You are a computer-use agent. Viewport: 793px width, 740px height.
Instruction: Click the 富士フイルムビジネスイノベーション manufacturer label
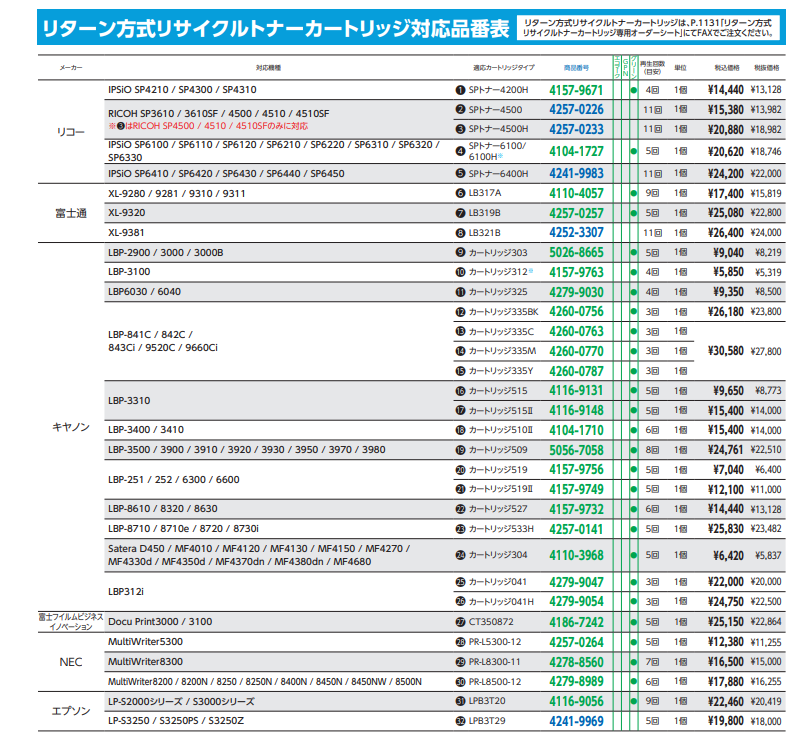[x=71, y=622]
